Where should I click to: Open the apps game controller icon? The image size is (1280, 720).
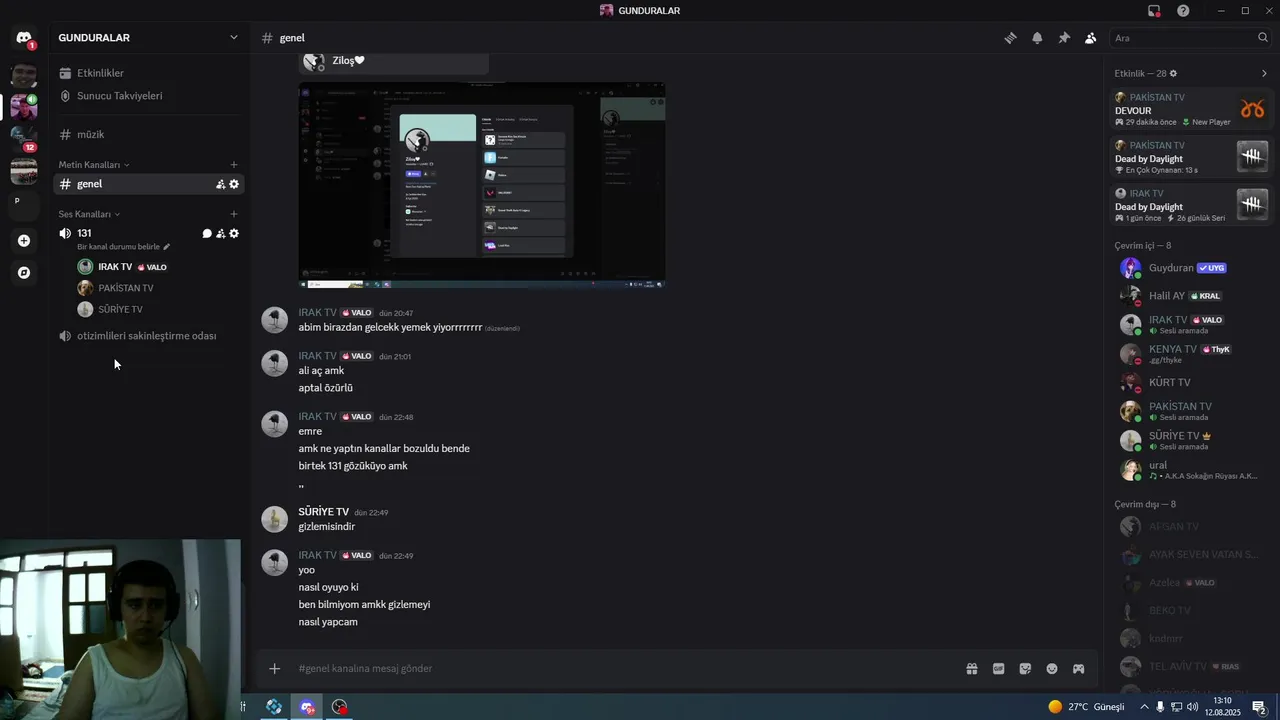click(x=1079, y=669)
